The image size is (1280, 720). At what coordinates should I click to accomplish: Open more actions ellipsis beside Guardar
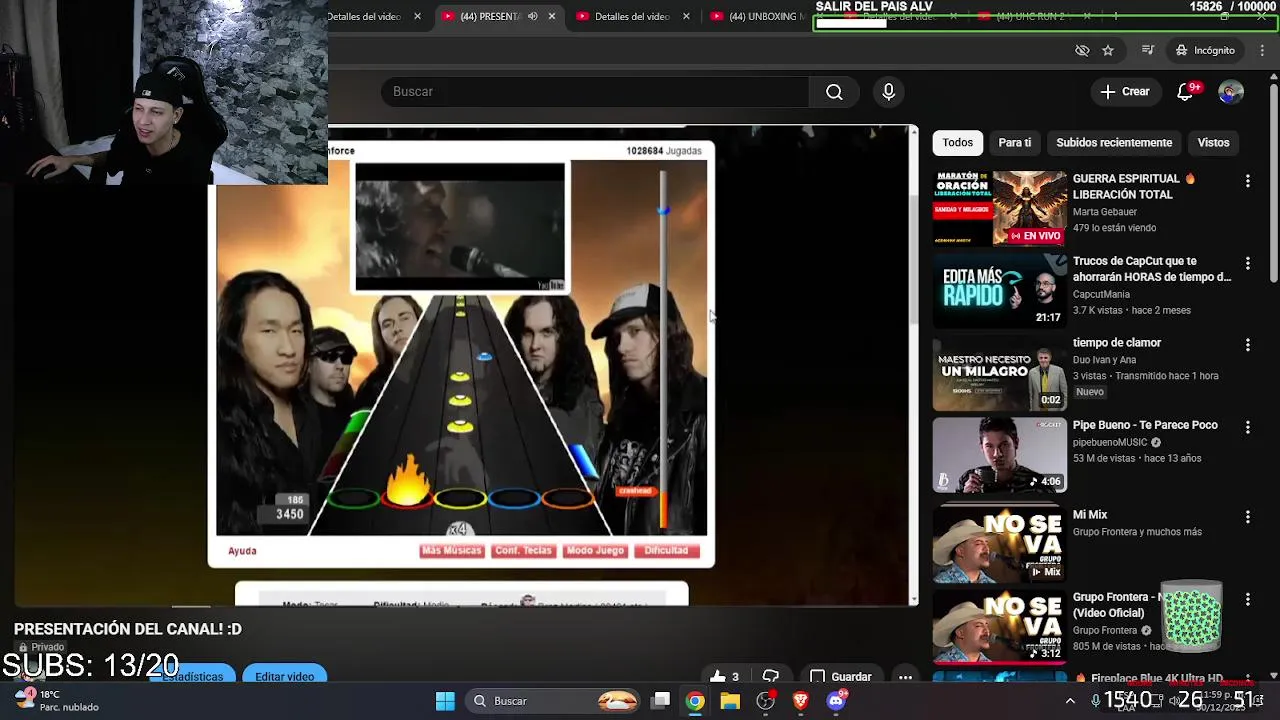pyautogui.click(x=905, y=677)
